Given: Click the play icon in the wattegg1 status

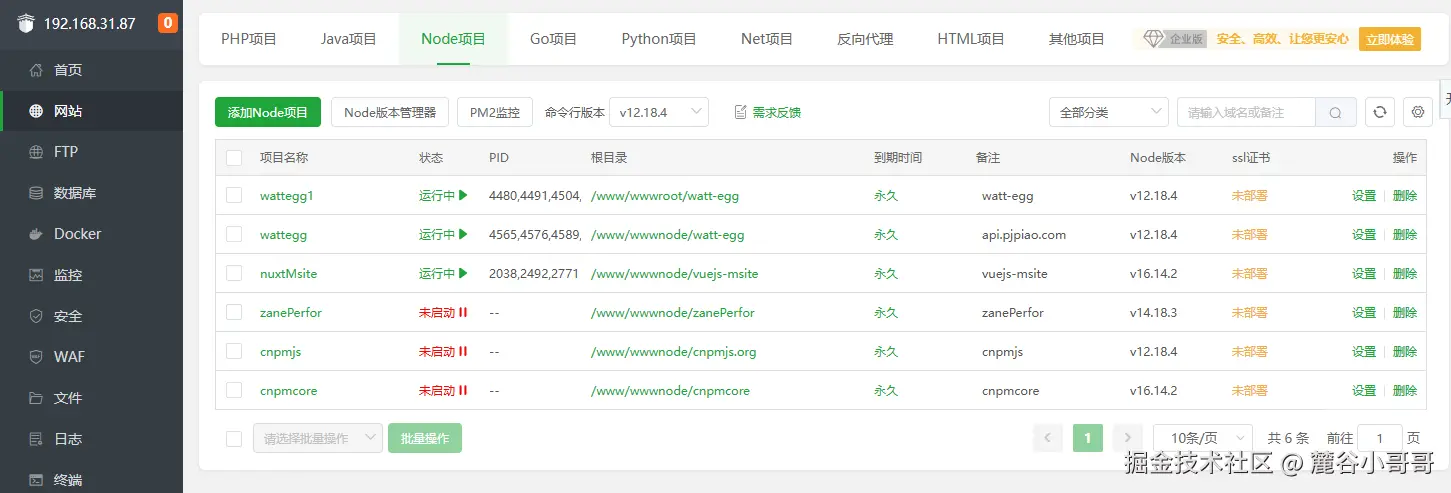Looking at the screenshot, I should point(463,195).
